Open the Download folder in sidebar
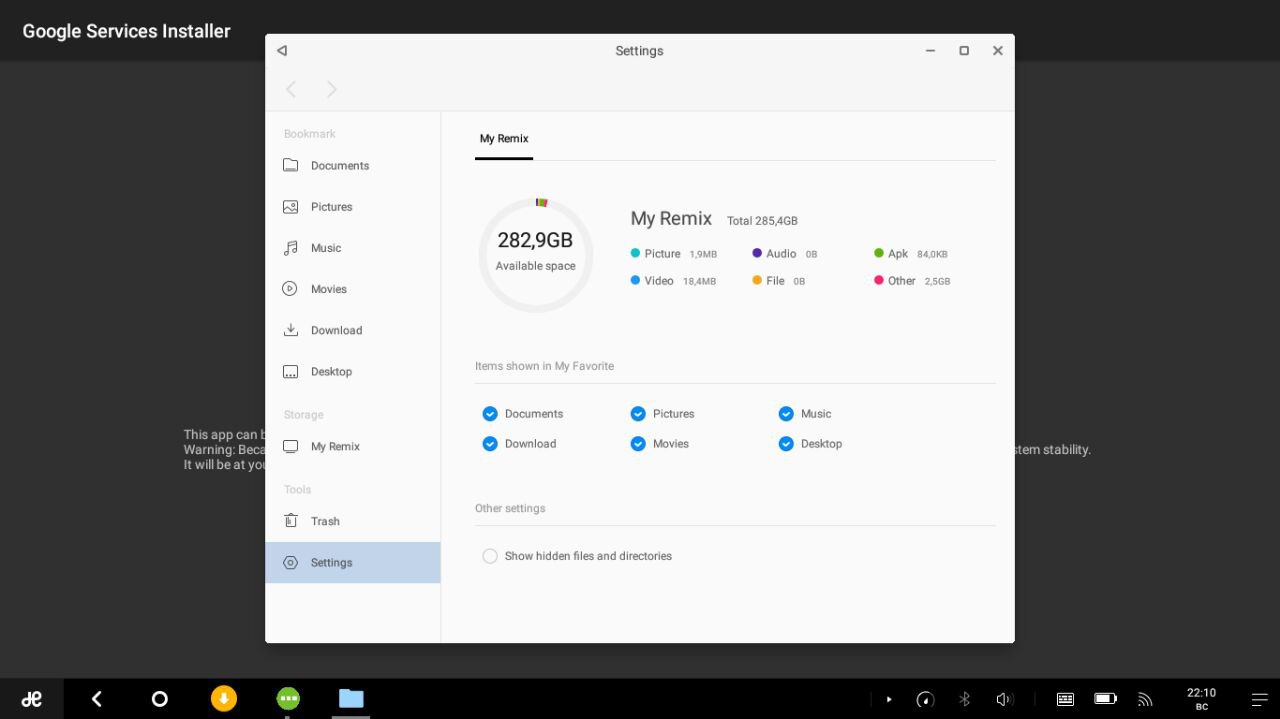Image resolution: width=1280 pixels, height=719 pixels. click(x=335, y=330)
